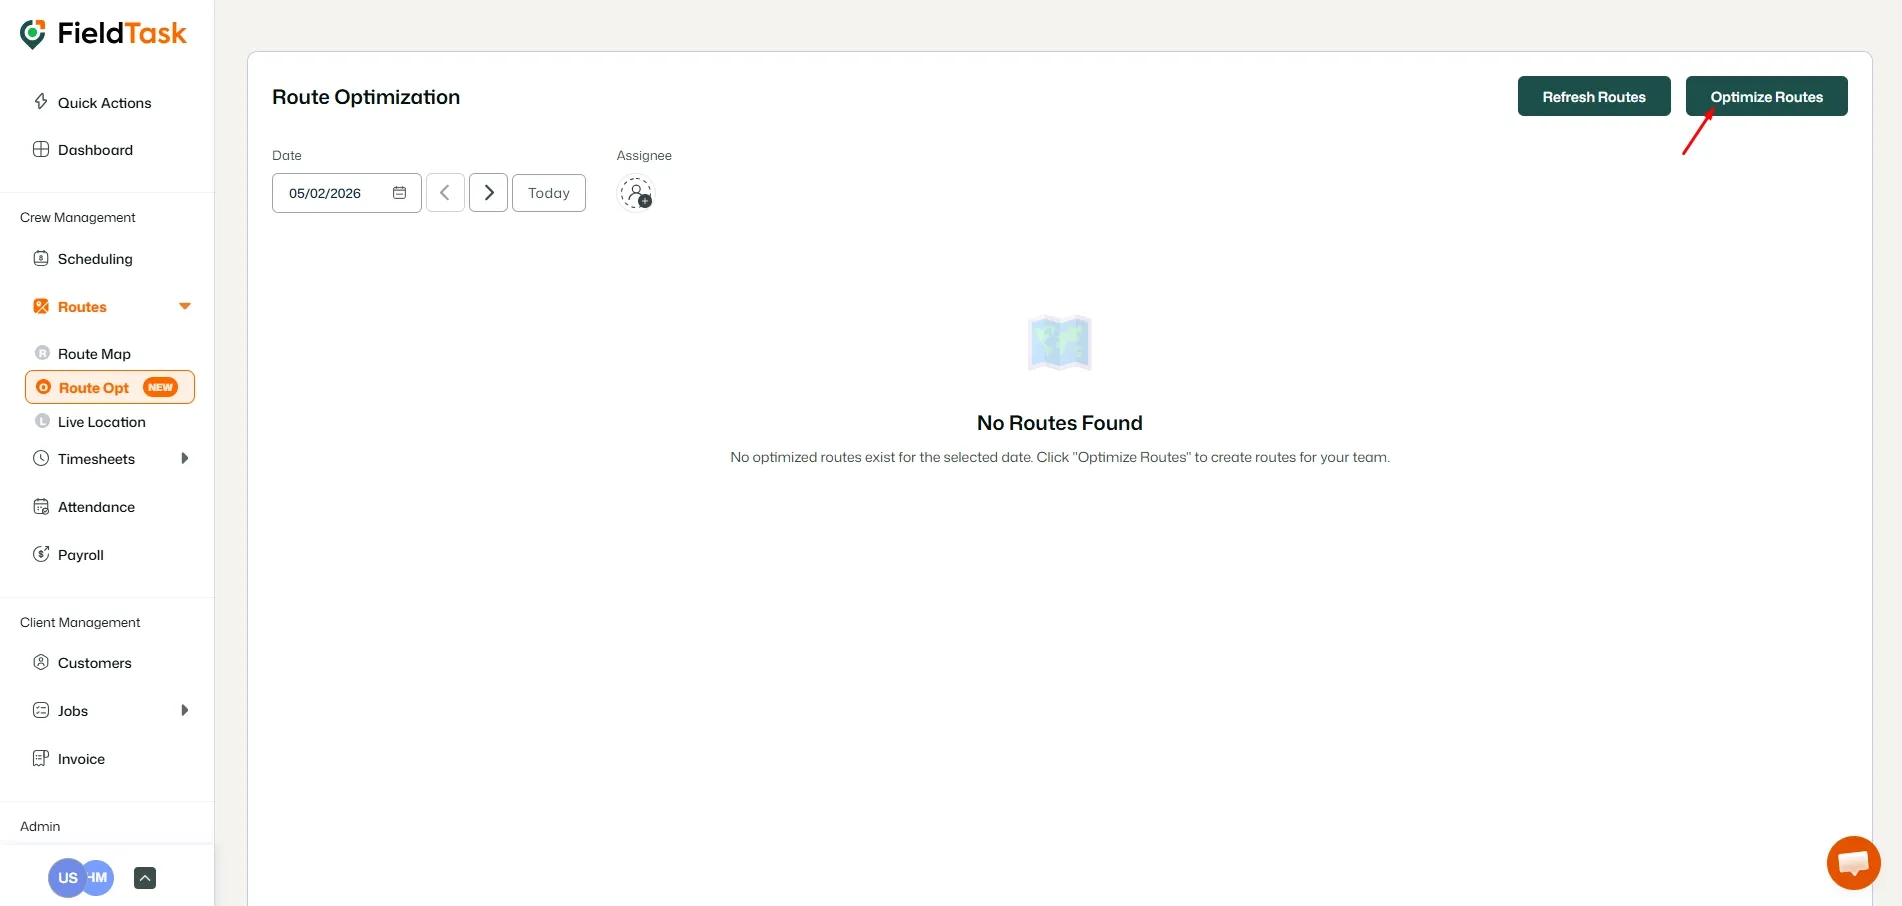Viewport: 1902px width, 906px height.
Task: Expand the Jobs submenu arrow
Action: 184,710
